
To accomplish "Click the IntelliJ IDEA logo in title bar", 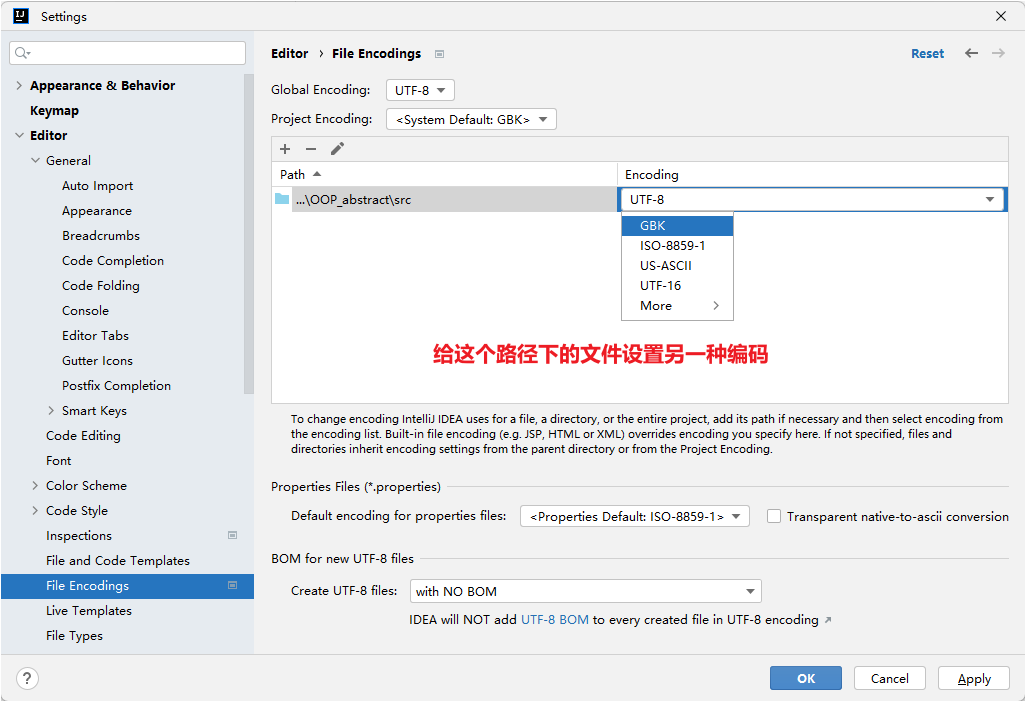I will [x=21, y=16].
